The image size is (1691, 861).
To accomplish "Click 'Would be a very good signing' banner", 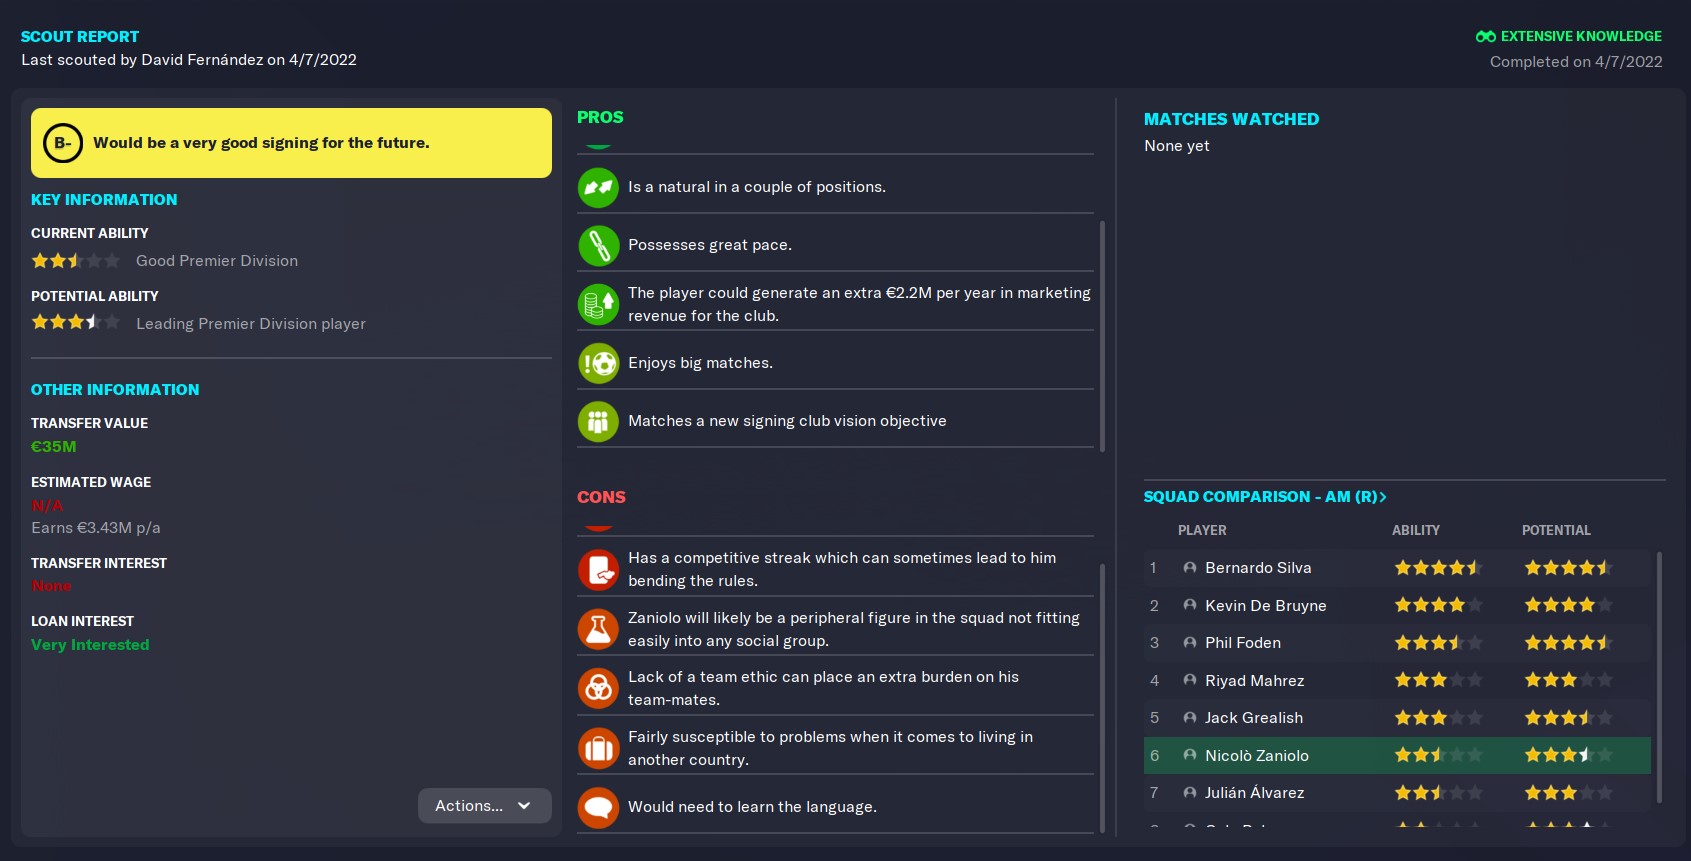I will (291, 143).
